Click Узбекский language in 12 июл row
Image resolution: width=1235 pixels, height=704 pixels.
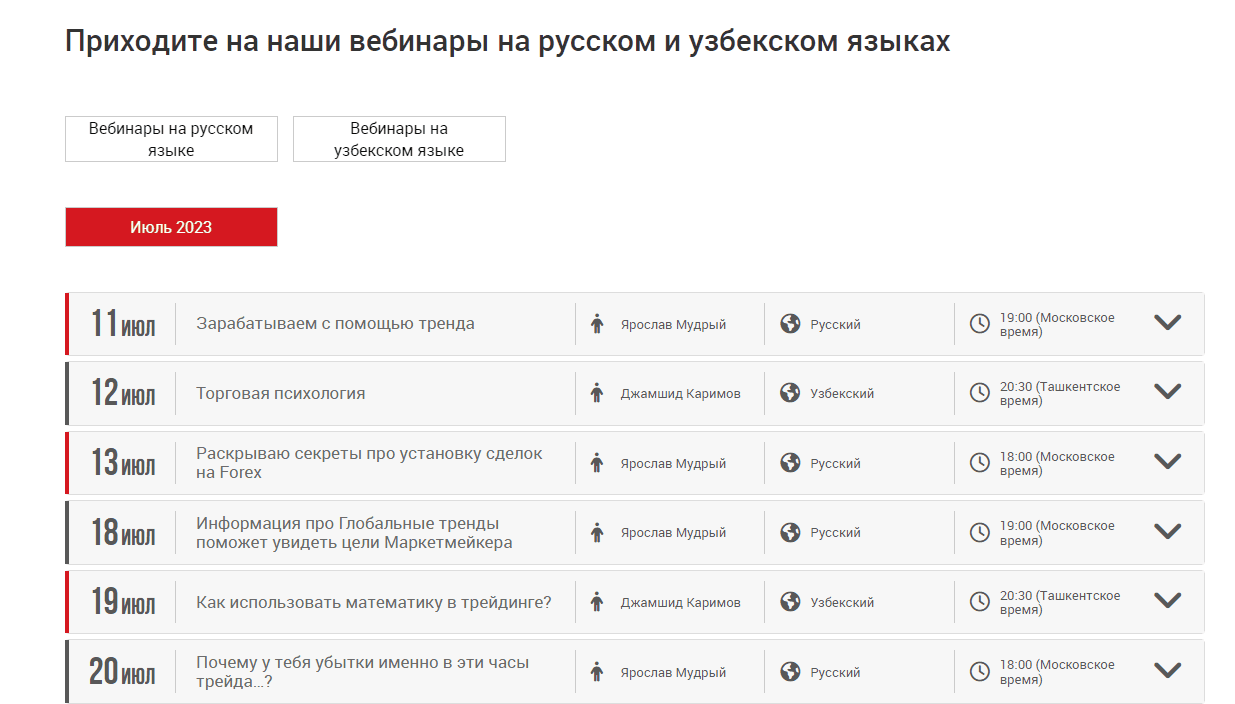point(842,393)
